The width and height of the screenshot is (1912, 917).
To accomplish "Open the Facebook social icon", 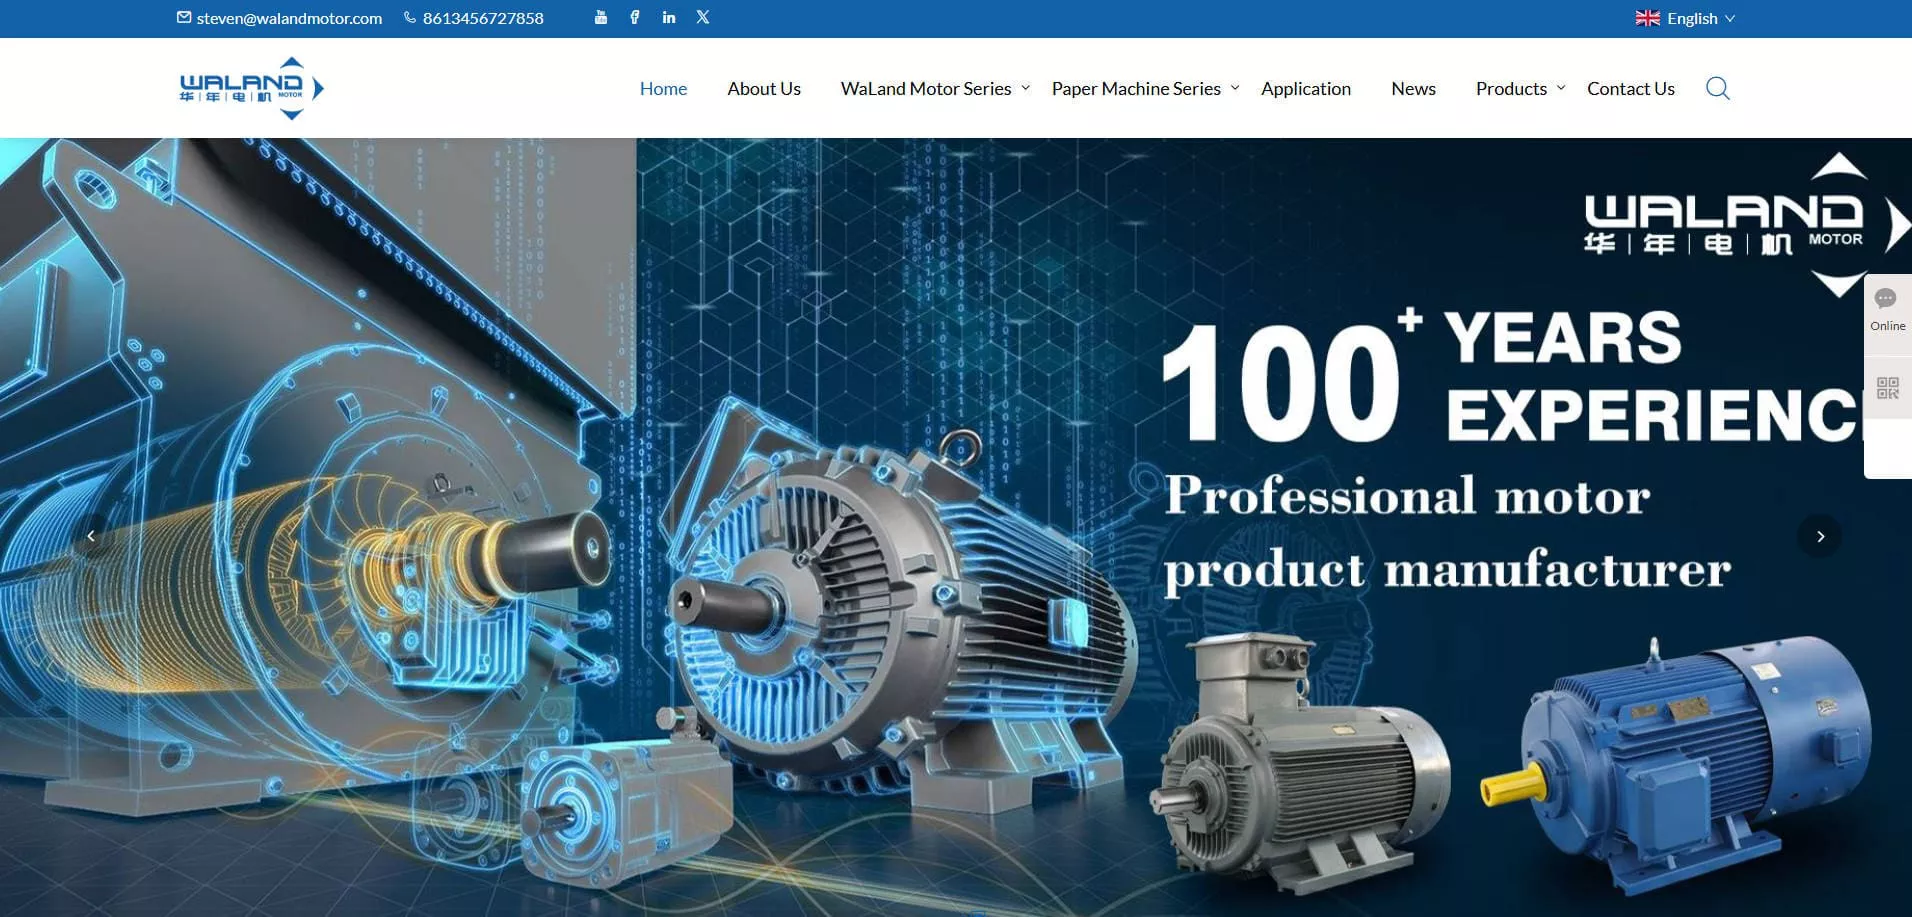I will tap(635, 17).
